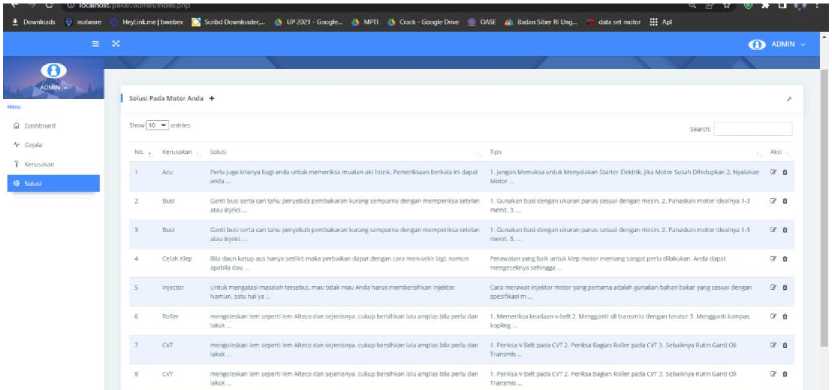Open the ADMIN user dropdown in header
This screenshot has width=832, height=390.
[777, 45]
